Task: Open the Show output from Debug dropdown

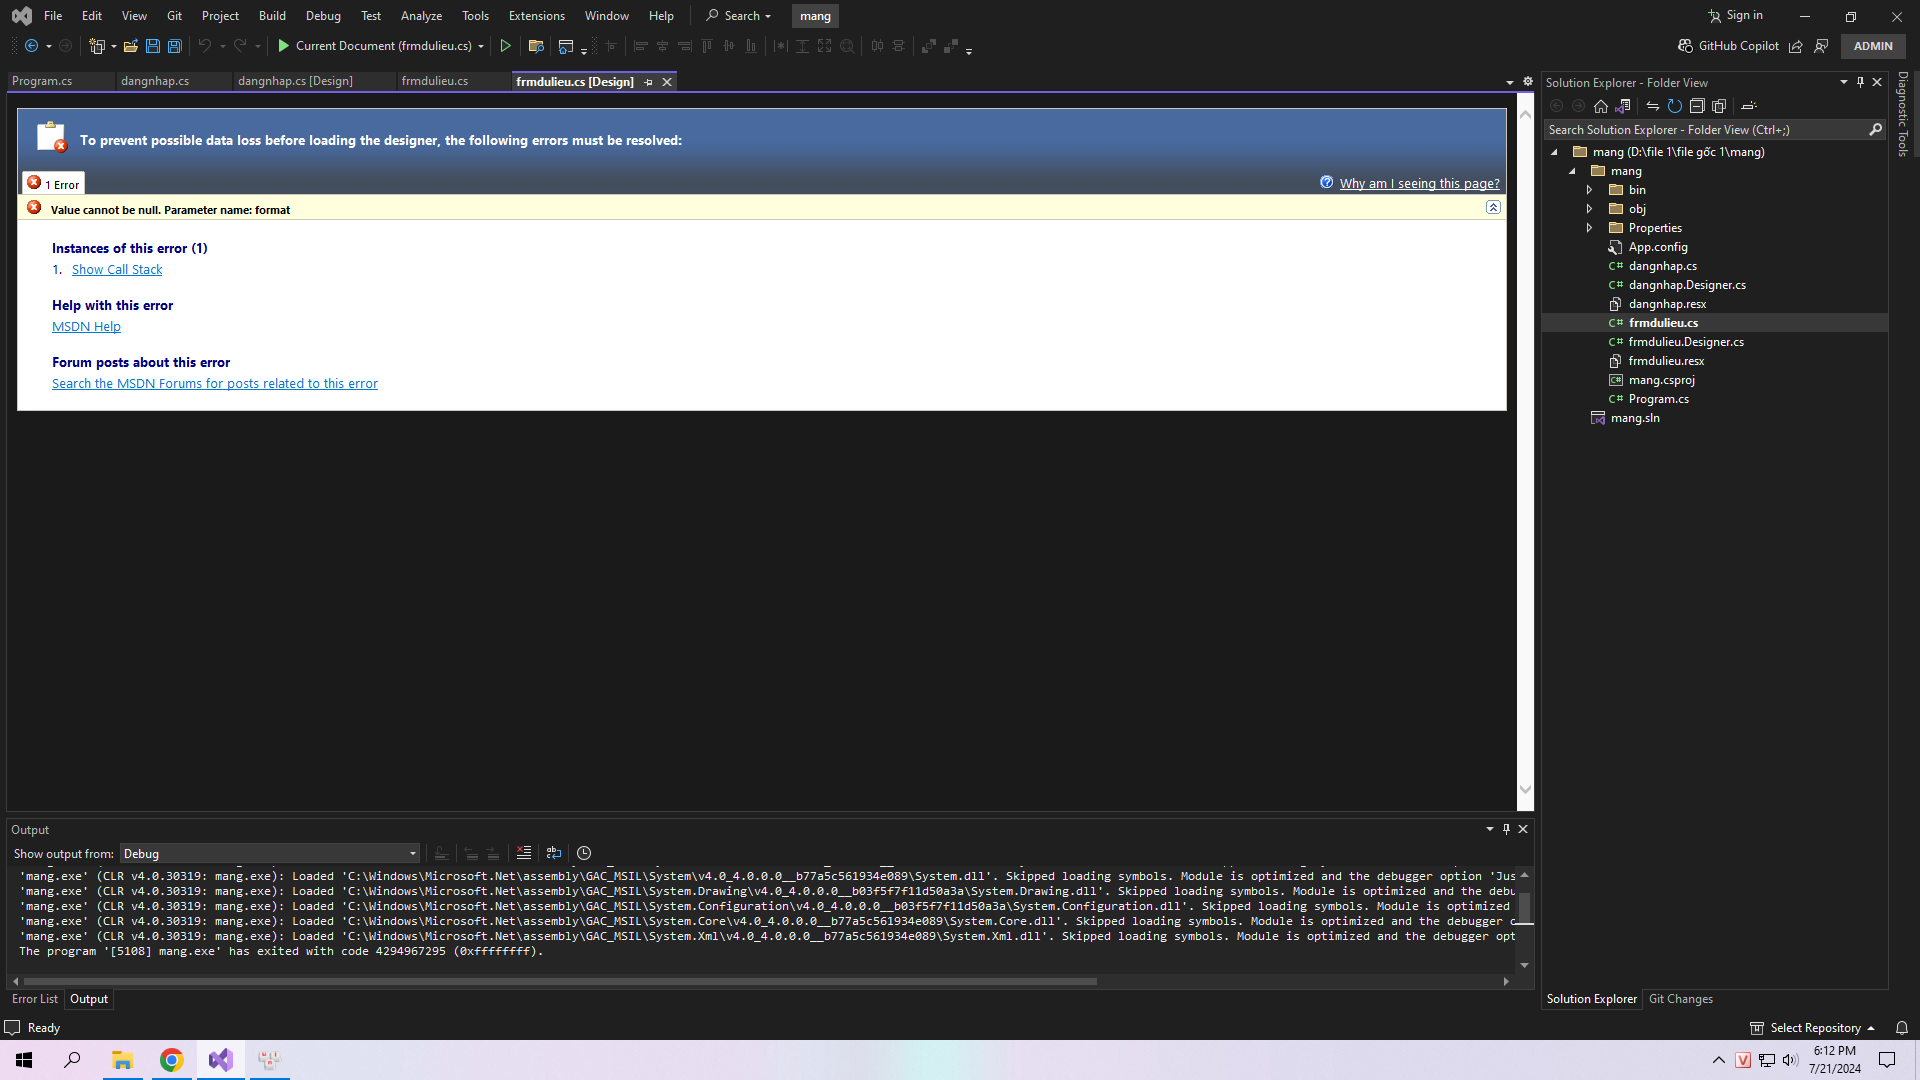Action: tap(269, 853)
